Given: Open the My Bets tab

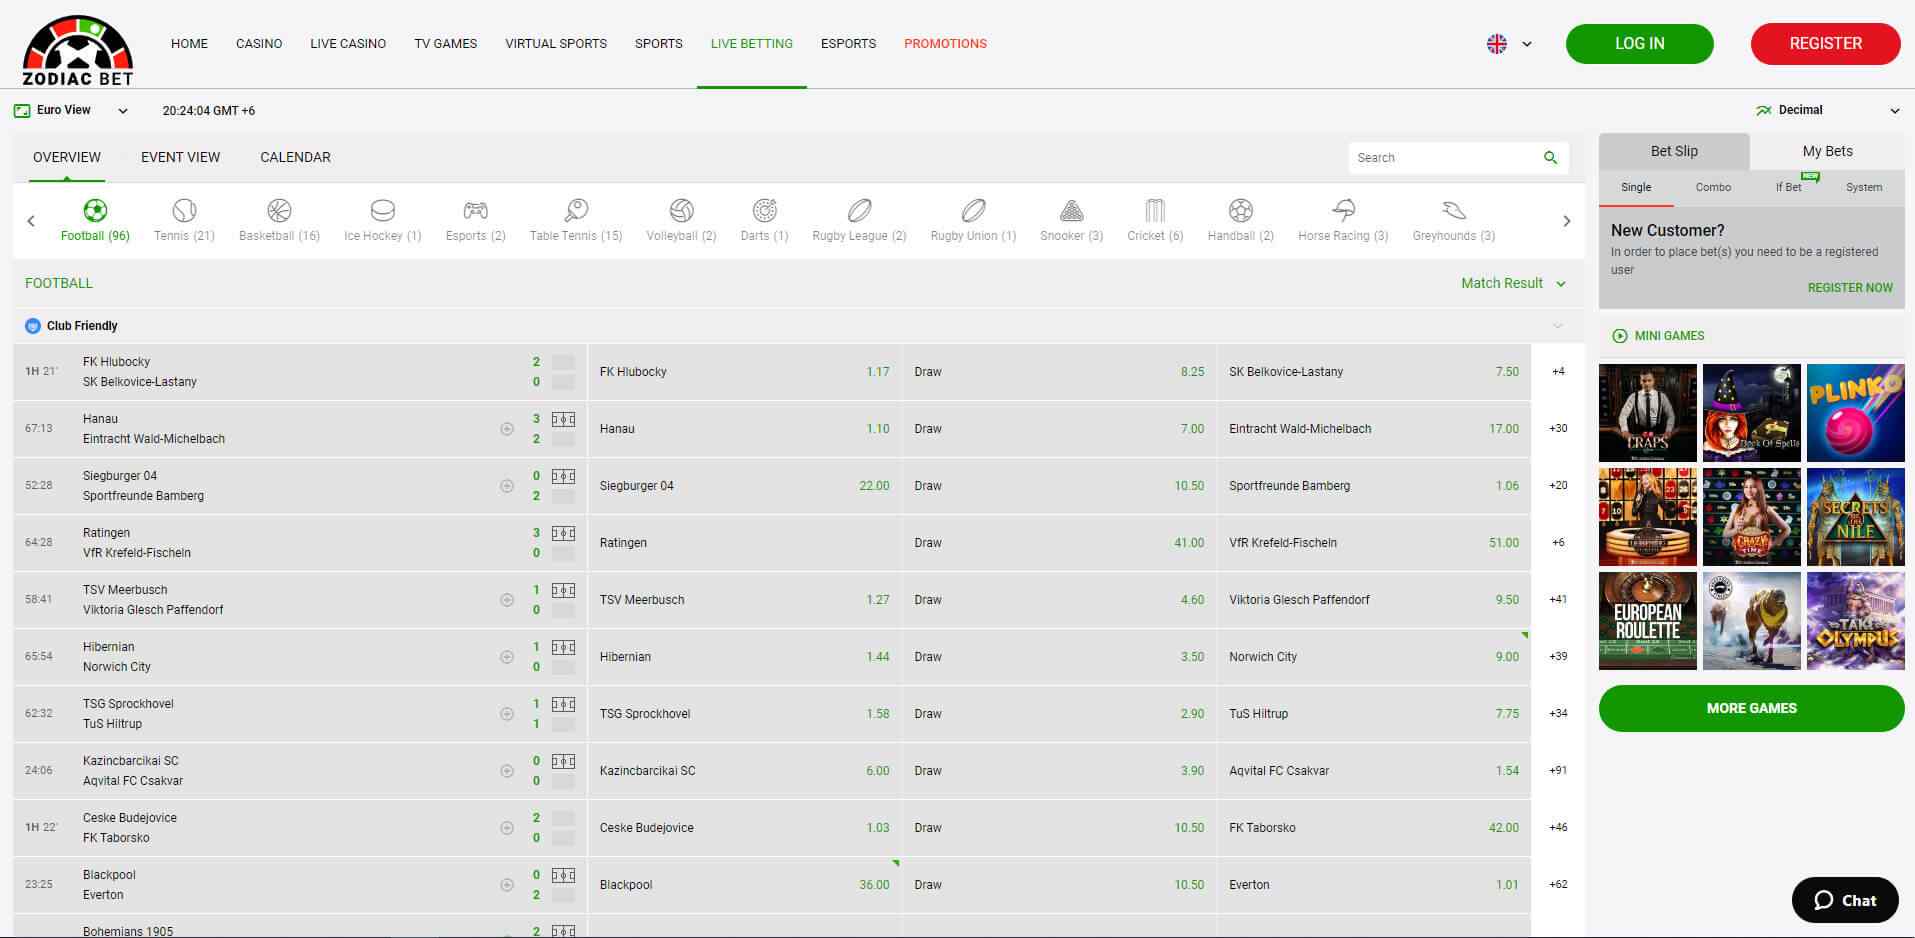Looking at the screenshot, I should coord(1827,151).
